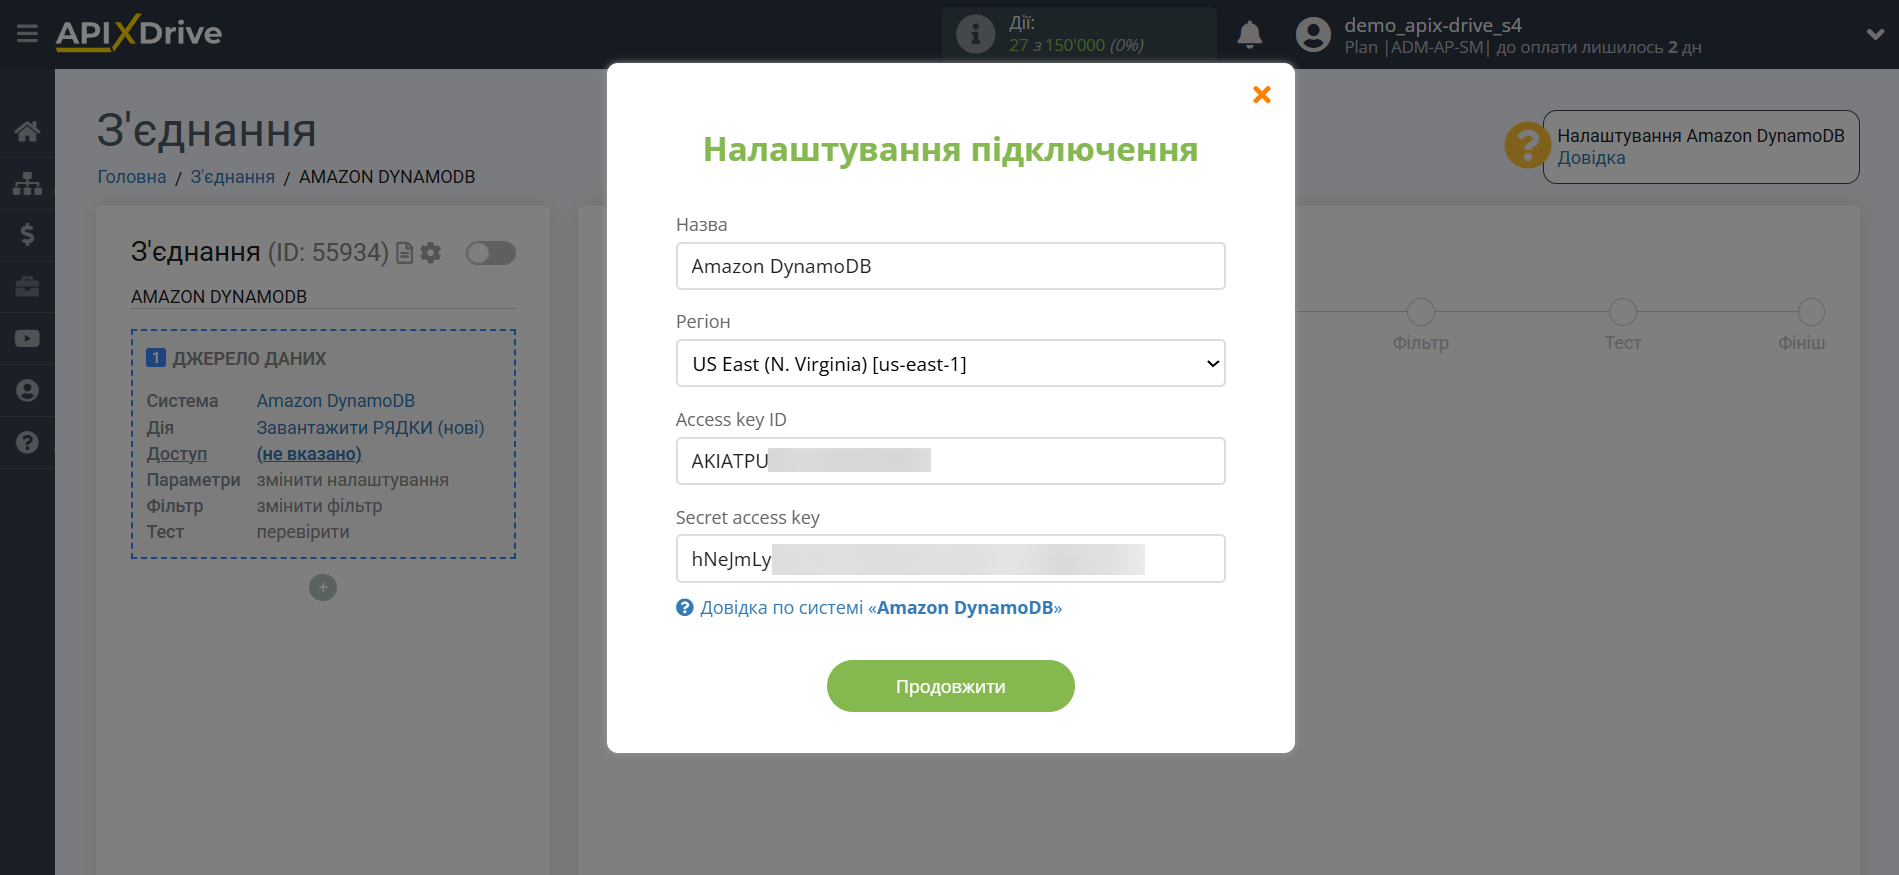
Task: Click the home icon in the sidebar
Action: point(27,131)
